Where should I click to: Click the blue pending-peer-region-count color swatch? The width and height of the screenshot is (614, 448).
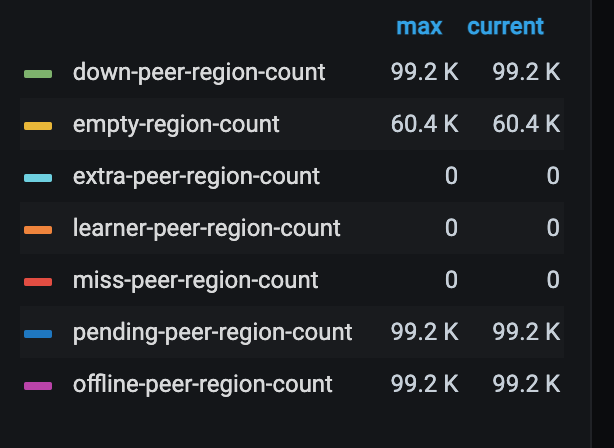(38, 334)
